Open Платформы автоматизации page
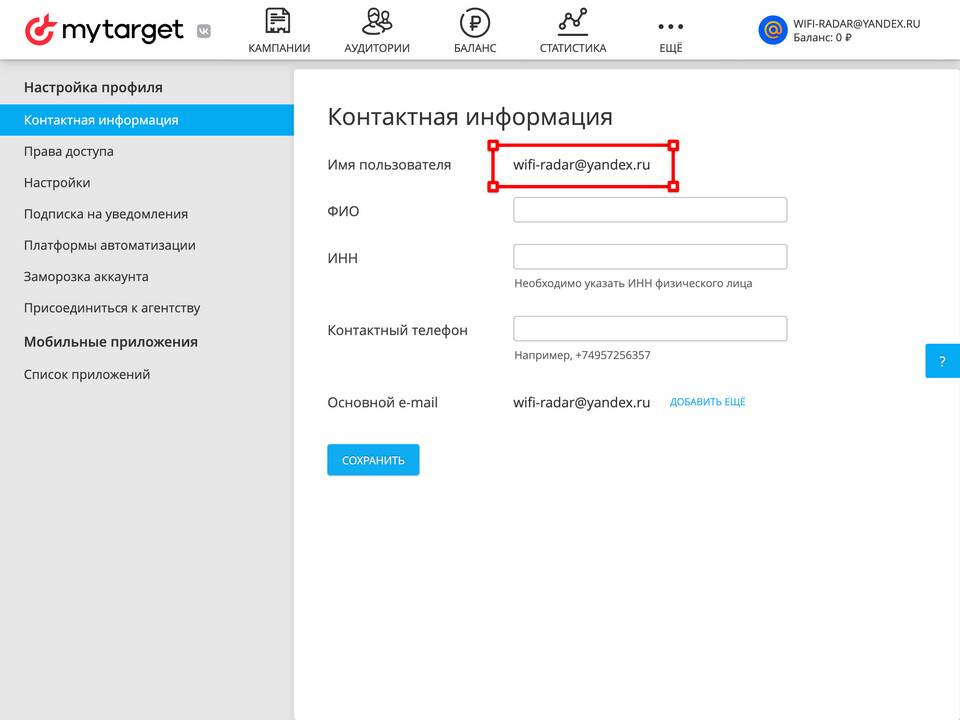 click(x=110, y=245)
